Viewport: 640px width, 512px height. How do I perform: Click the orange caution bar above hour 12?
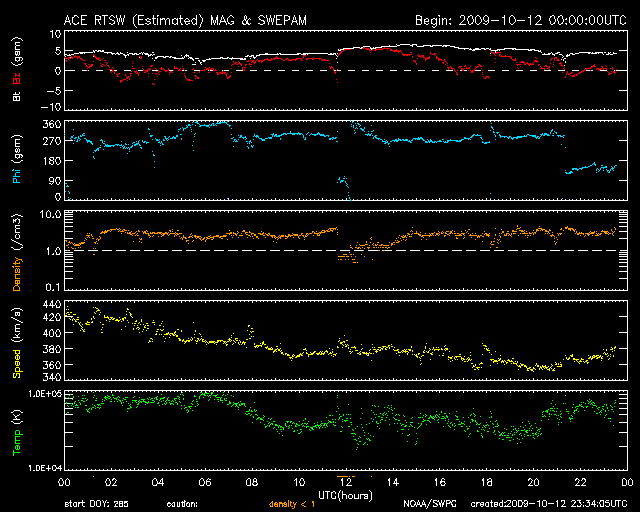coord(346,476)
